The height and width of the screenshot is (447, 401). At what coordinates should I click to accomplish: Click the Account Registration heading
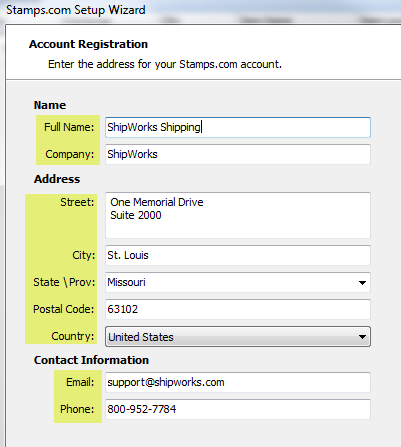point(88,44)
